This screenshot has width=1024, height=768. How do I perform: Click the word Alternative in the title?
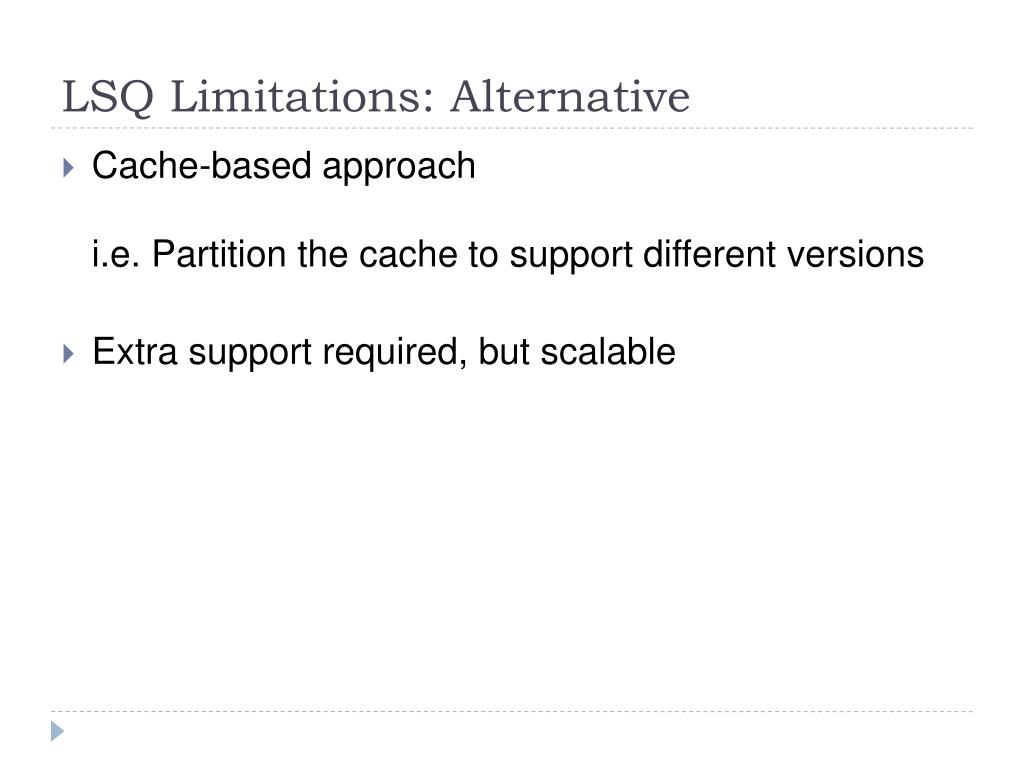(570, 97)
